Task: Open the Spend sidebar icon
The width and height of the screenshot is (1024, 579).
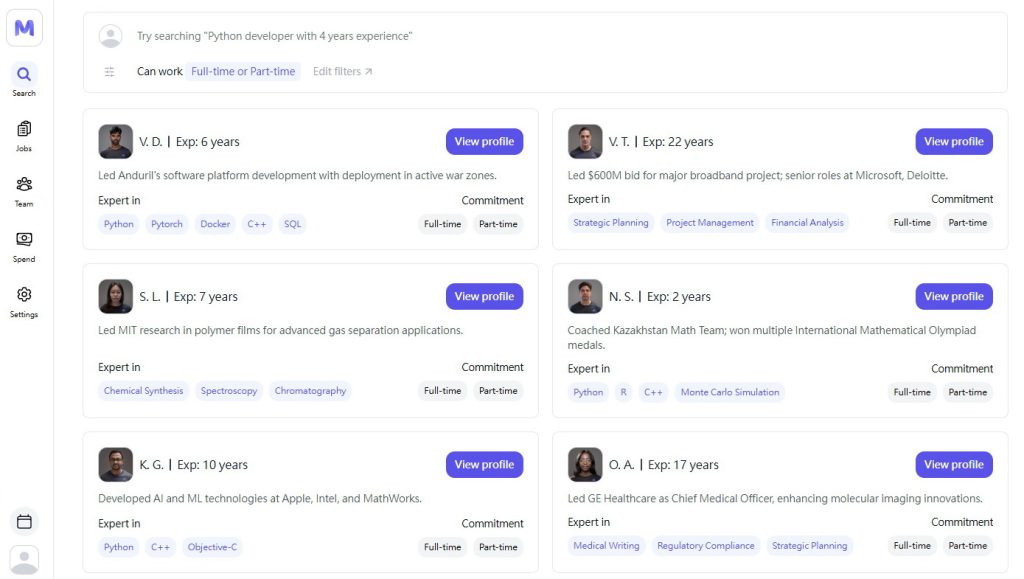Action: (x=24, y=240)
